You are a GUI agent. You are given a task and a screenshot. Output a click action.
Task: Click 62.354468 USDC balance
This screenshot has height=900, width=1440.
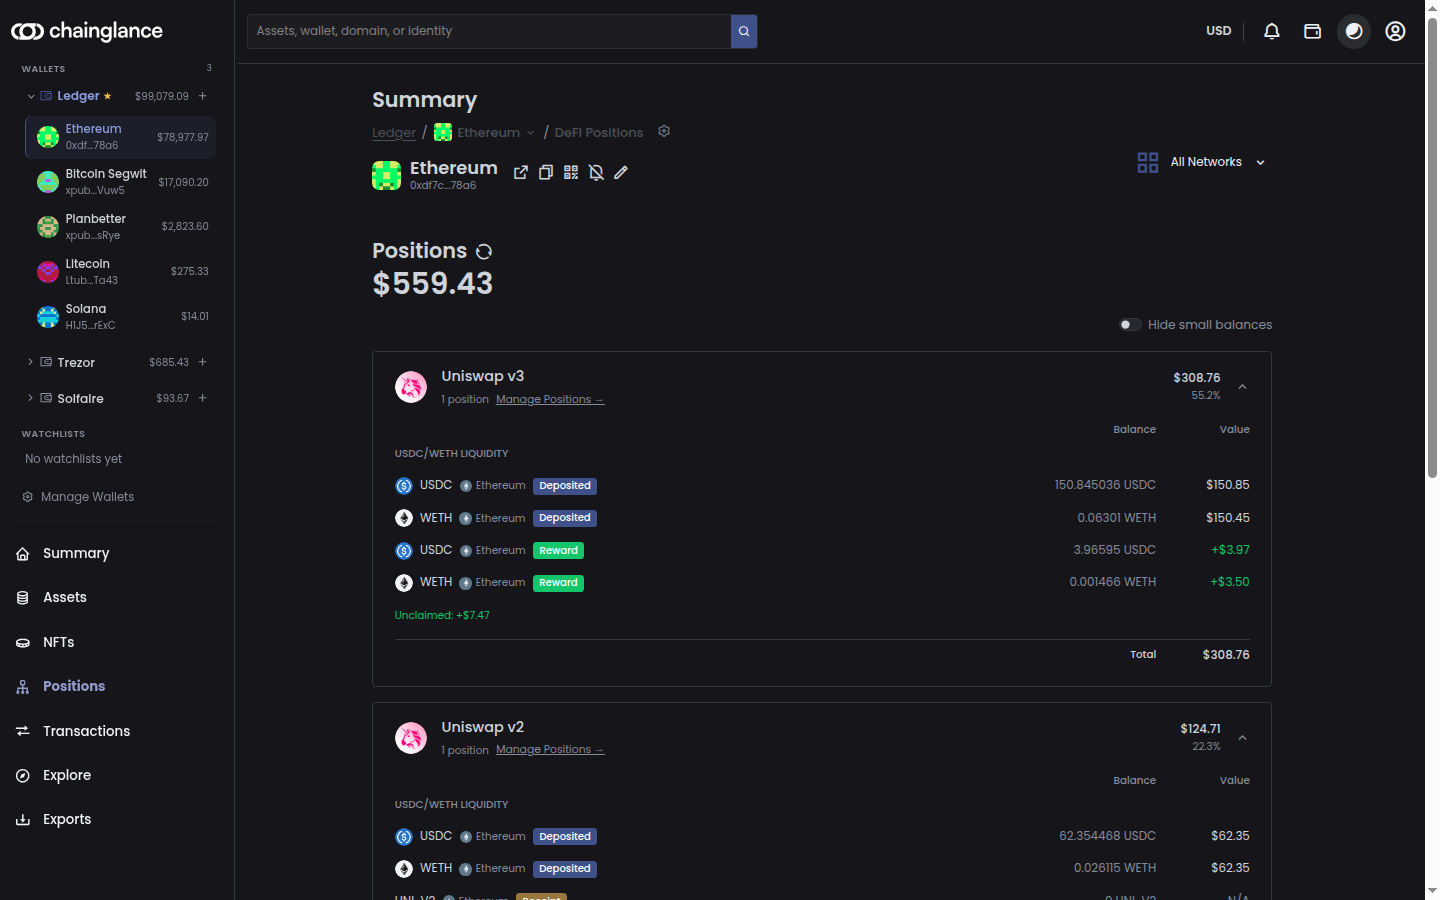click(1107, 836)
